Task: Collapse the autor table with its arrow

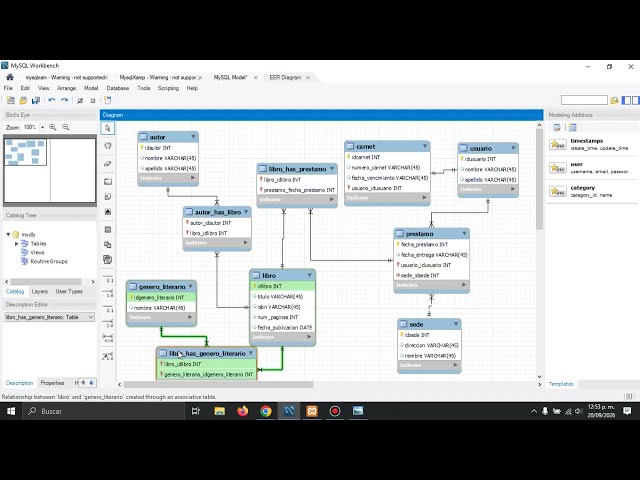Action: pos(193,137)
